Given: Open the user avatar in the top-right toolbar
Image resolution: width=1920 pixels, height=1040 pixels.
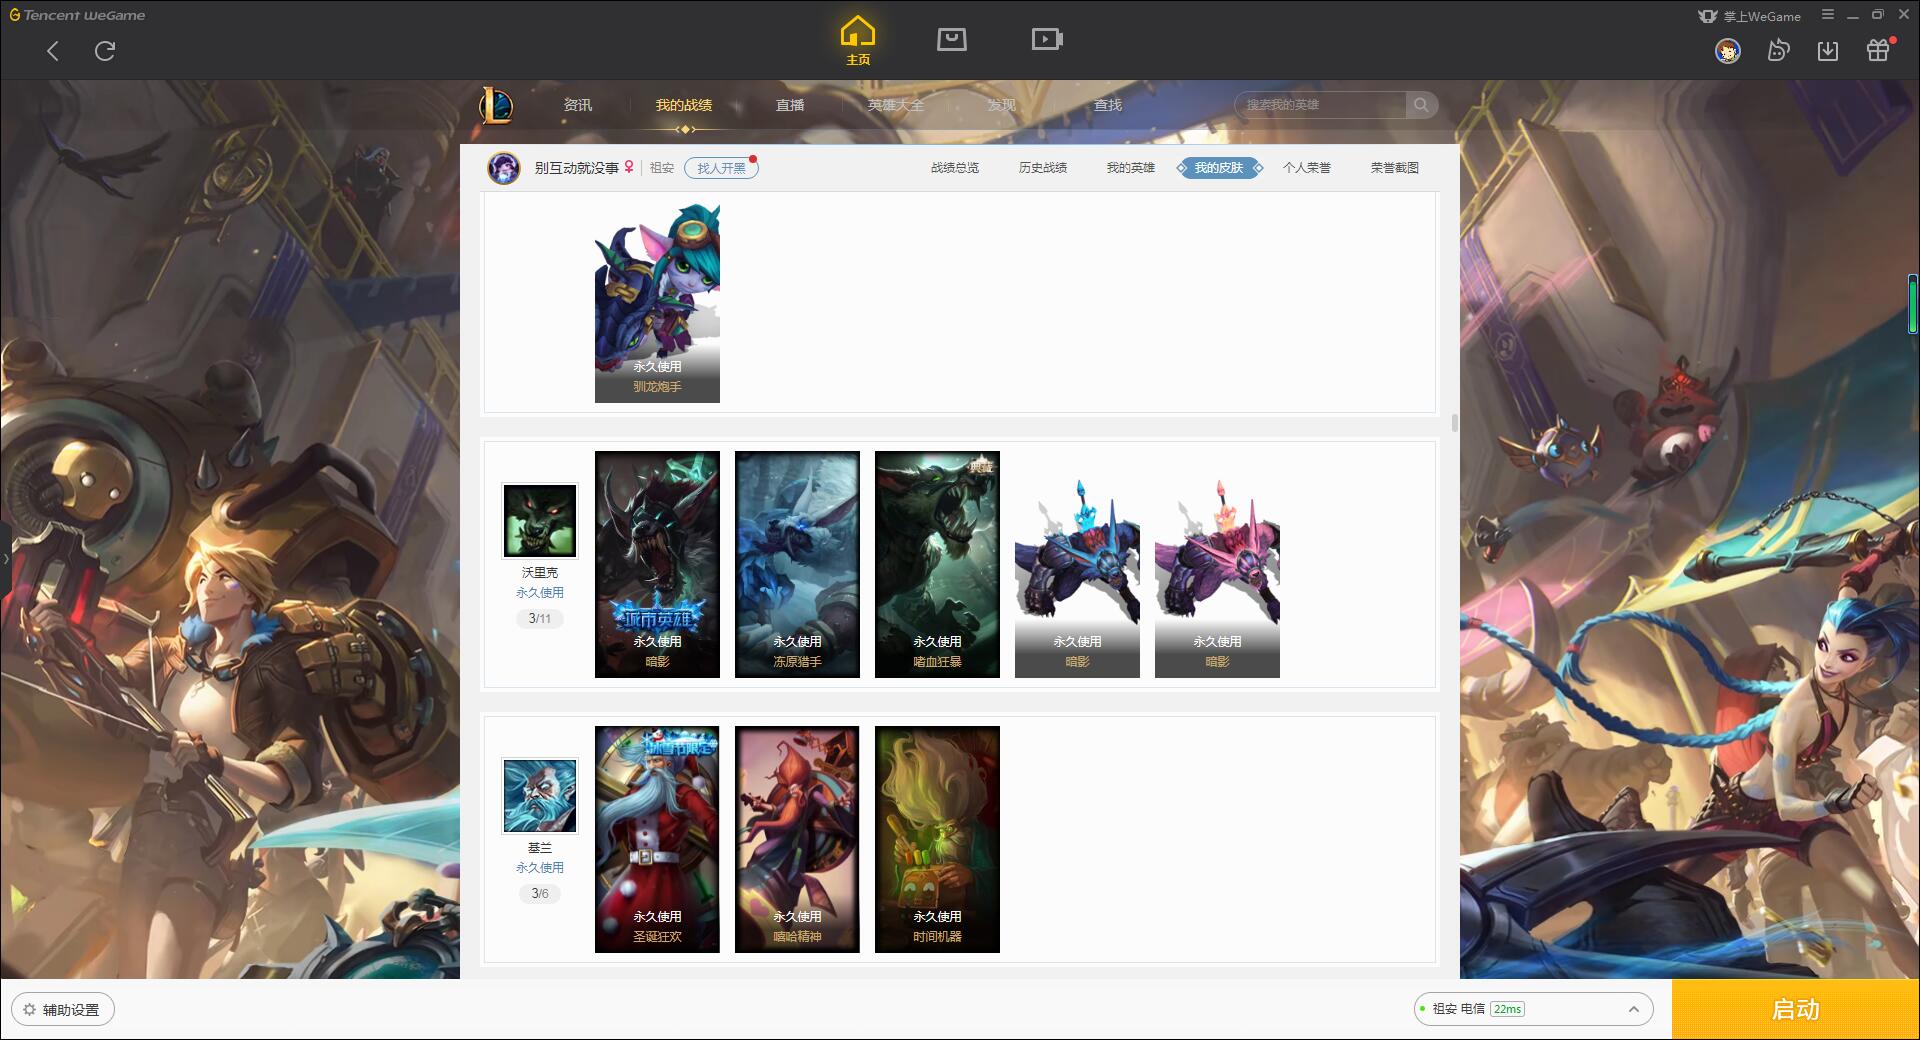Looking at the screenshot, I should point(1727,51).
